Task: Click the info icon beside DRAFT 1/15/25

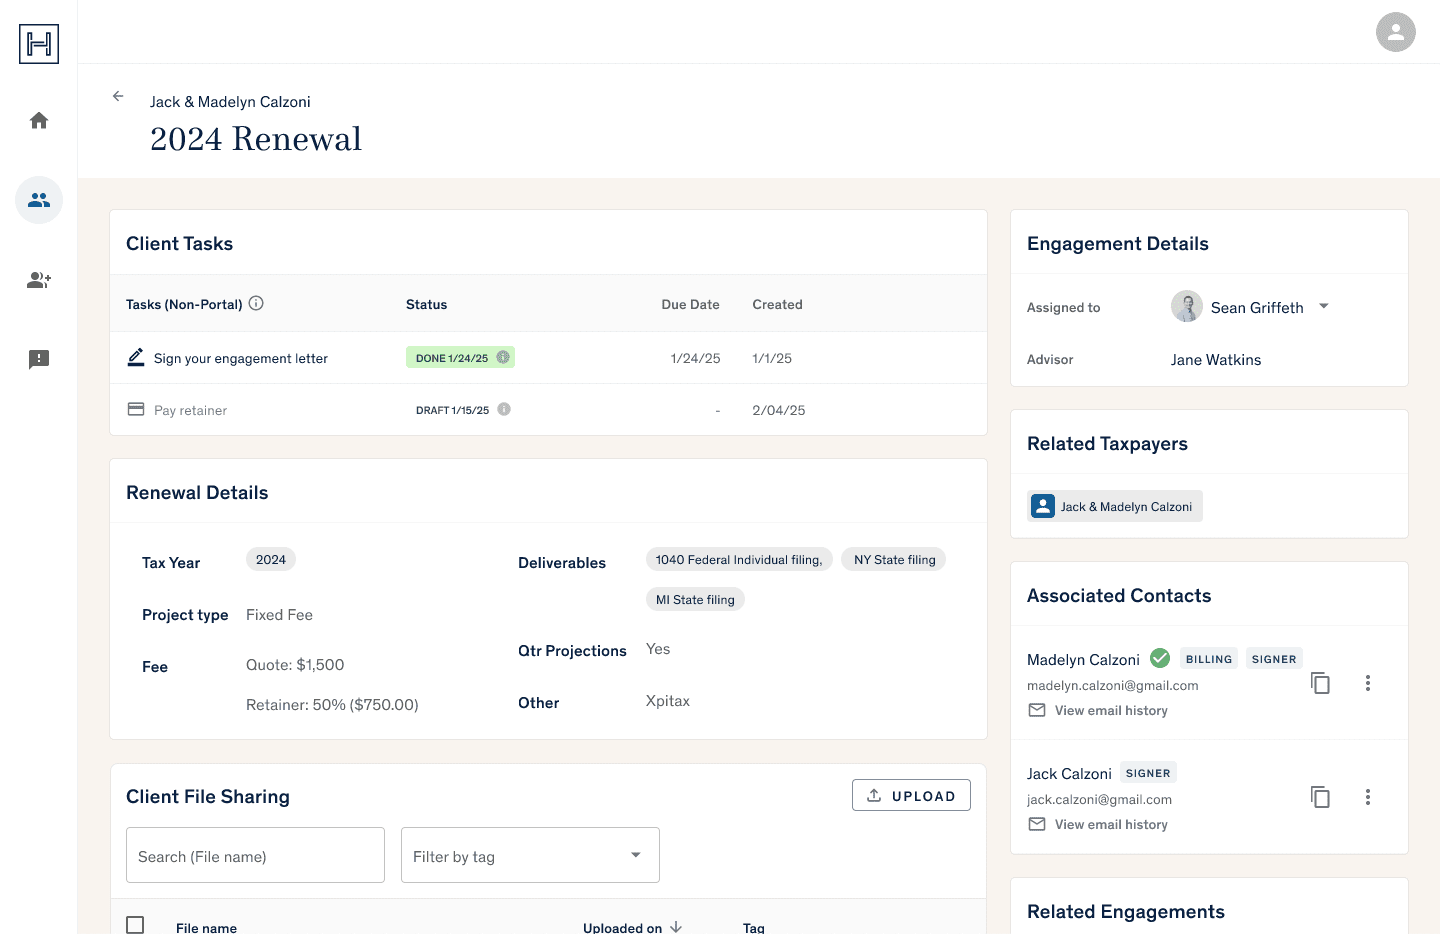Action: click(x=504, y=409)
